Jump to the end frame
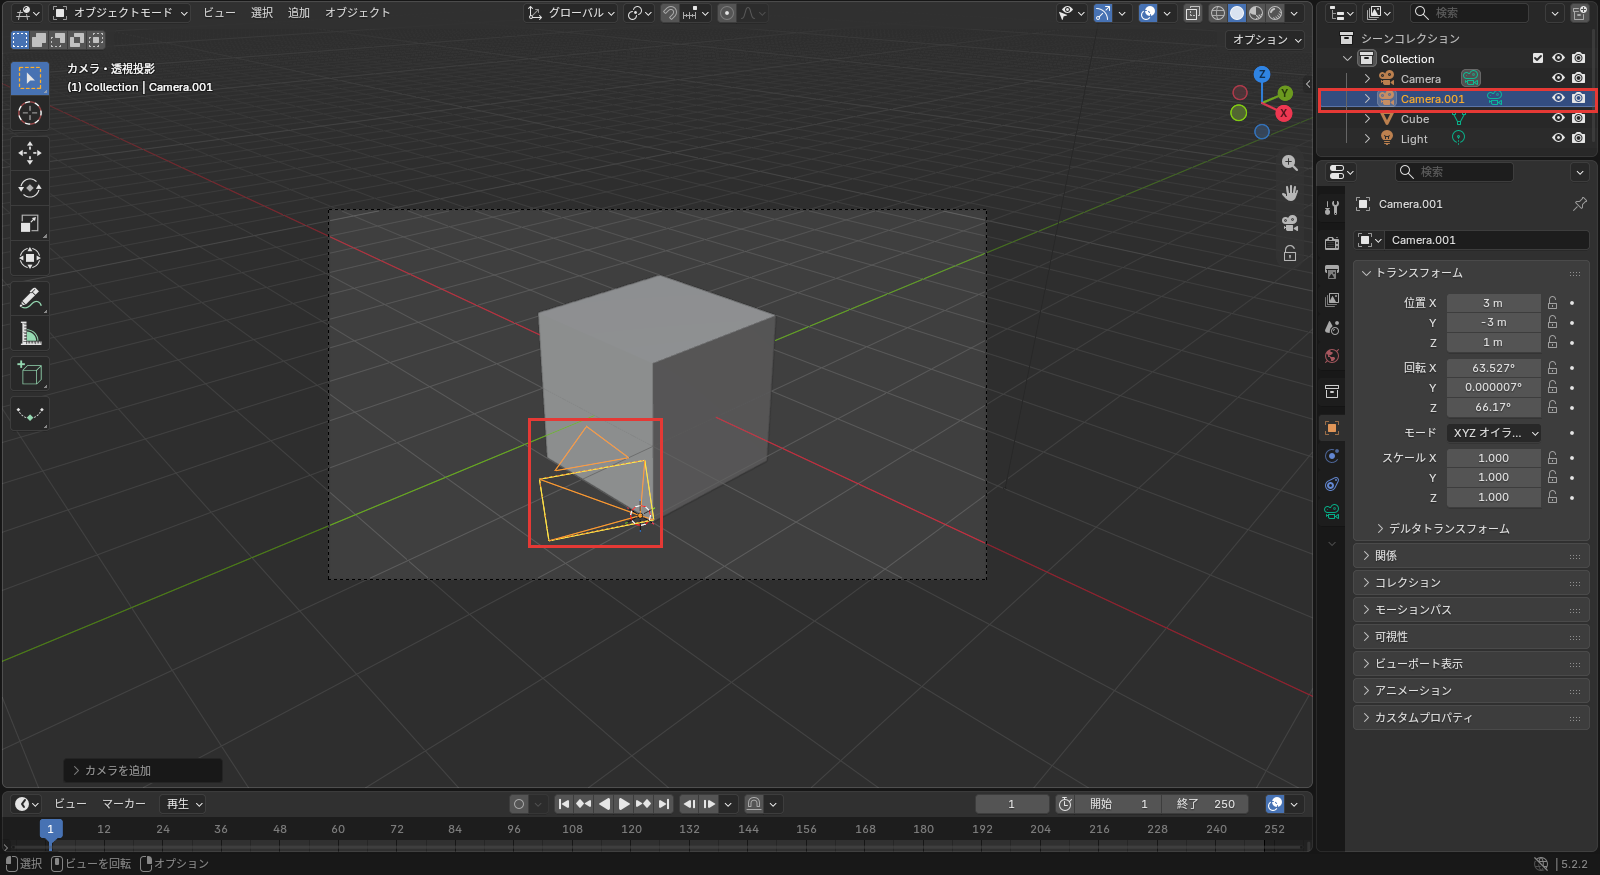 tap(663, 804)
